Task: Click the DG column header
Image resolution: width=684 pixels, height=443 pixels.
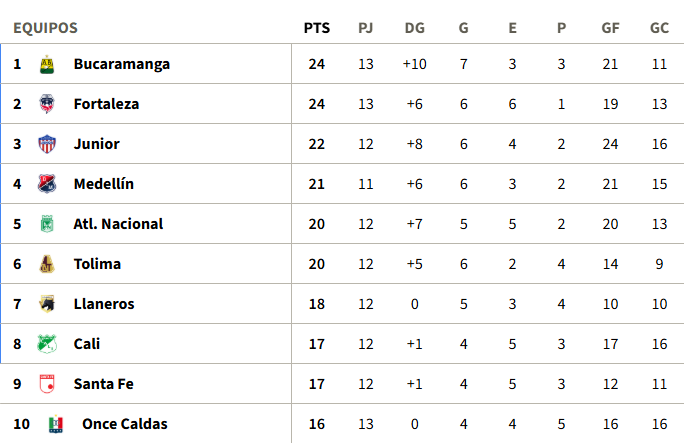Action: click(x=414, y=28)
